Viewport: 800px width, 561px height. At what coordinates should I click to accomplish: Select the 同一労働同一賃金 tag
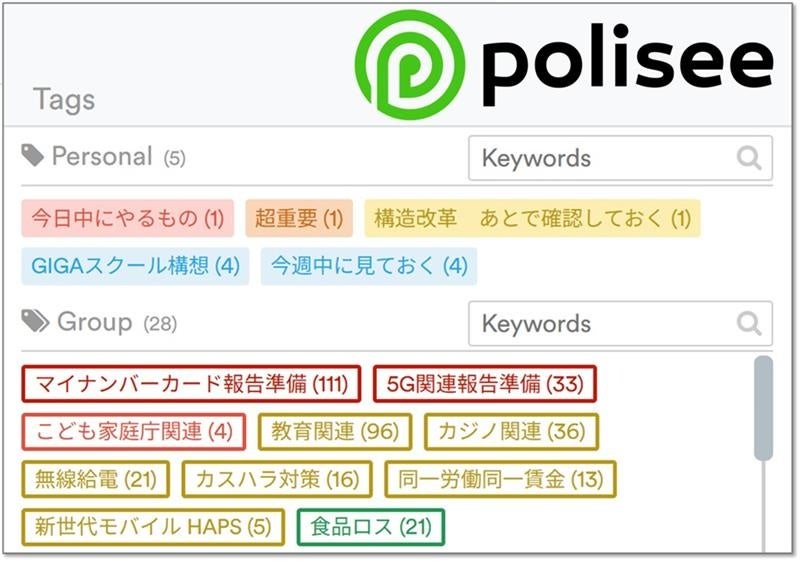point(500,479)
